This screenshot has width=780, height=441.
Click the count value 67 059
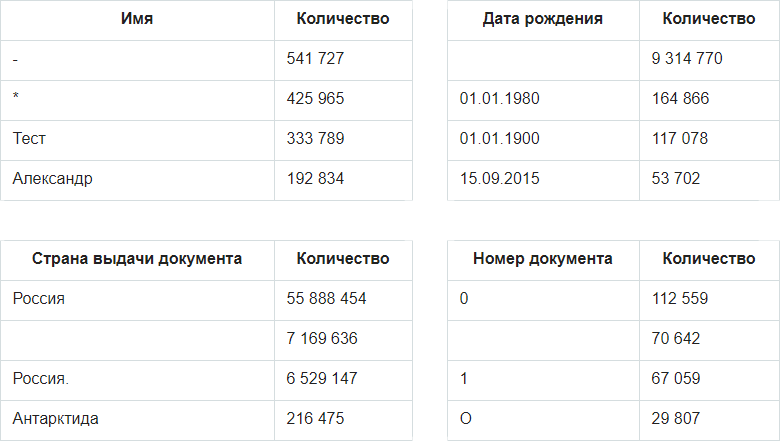pos(675,379)
